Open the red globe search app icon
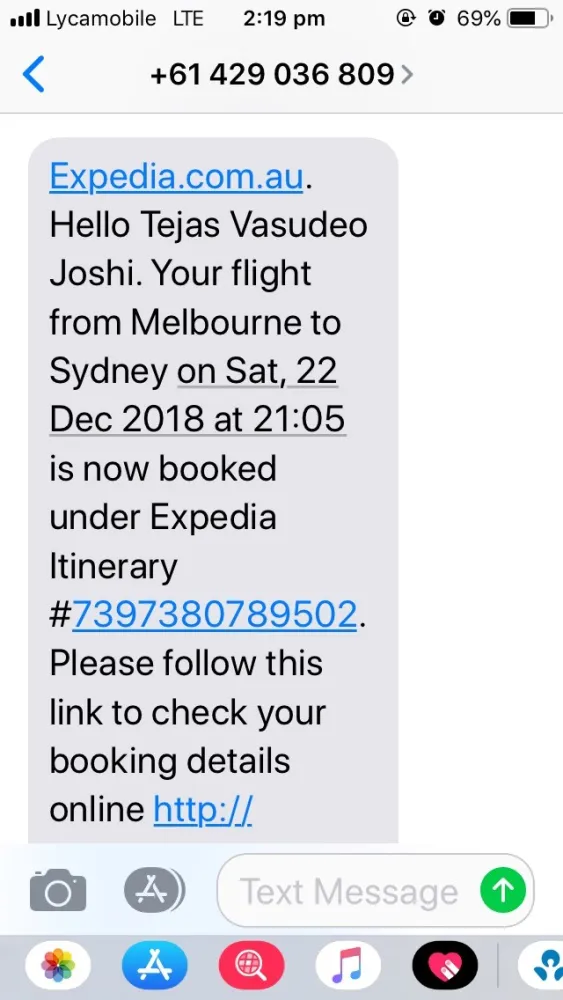The image size is (563, 1000). [x=251, y=965]
